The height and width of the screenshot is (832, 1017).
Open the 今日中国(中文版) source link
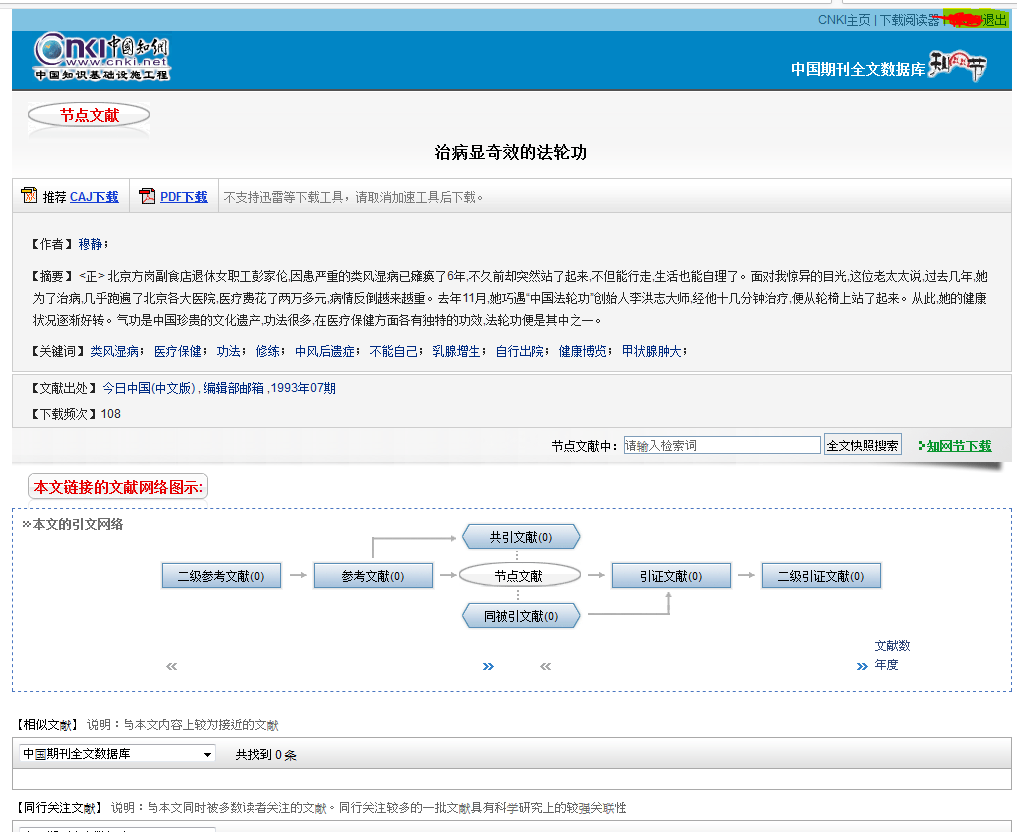point(148,388)
